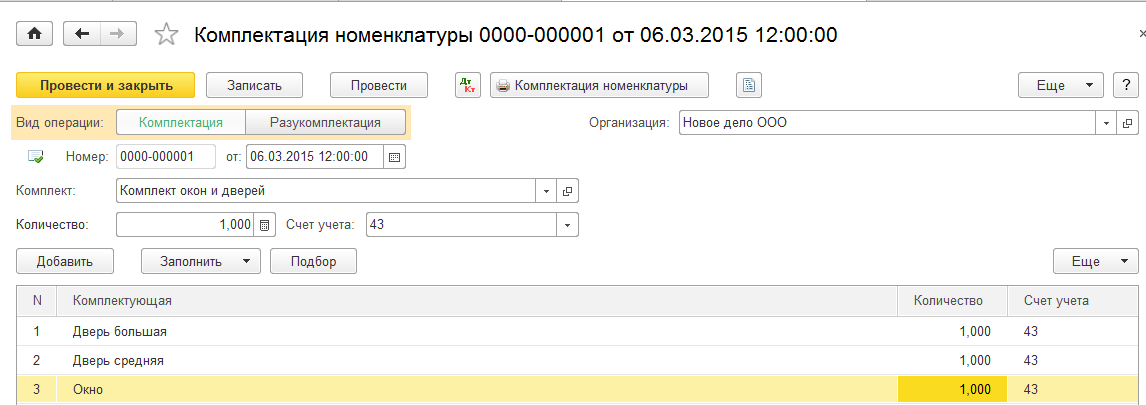Go back with the left arrow
Screen dimensions: 1146x405
(x=82, y=34)
